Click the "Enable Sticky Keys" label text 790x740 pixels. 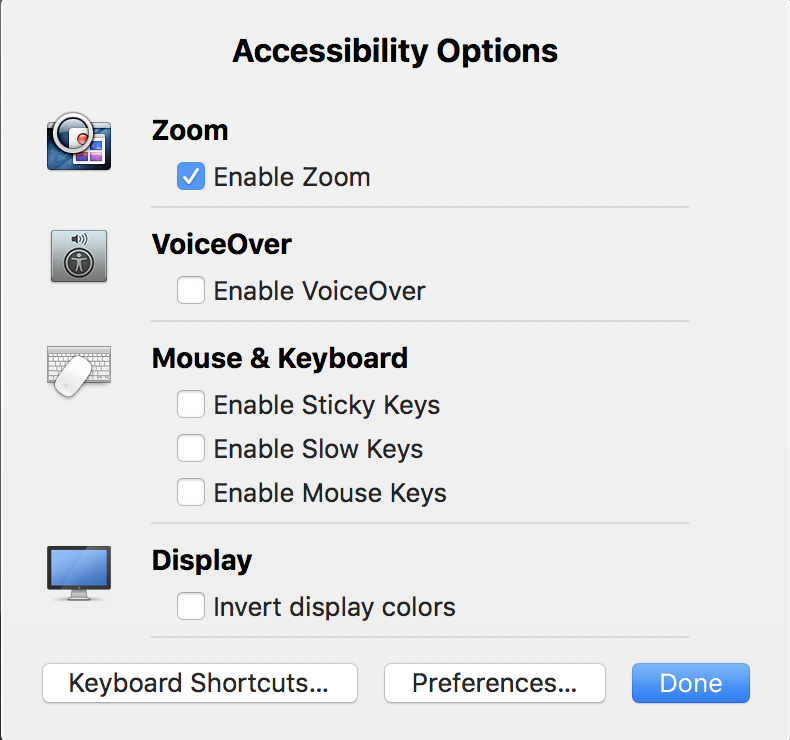point(327,405)
